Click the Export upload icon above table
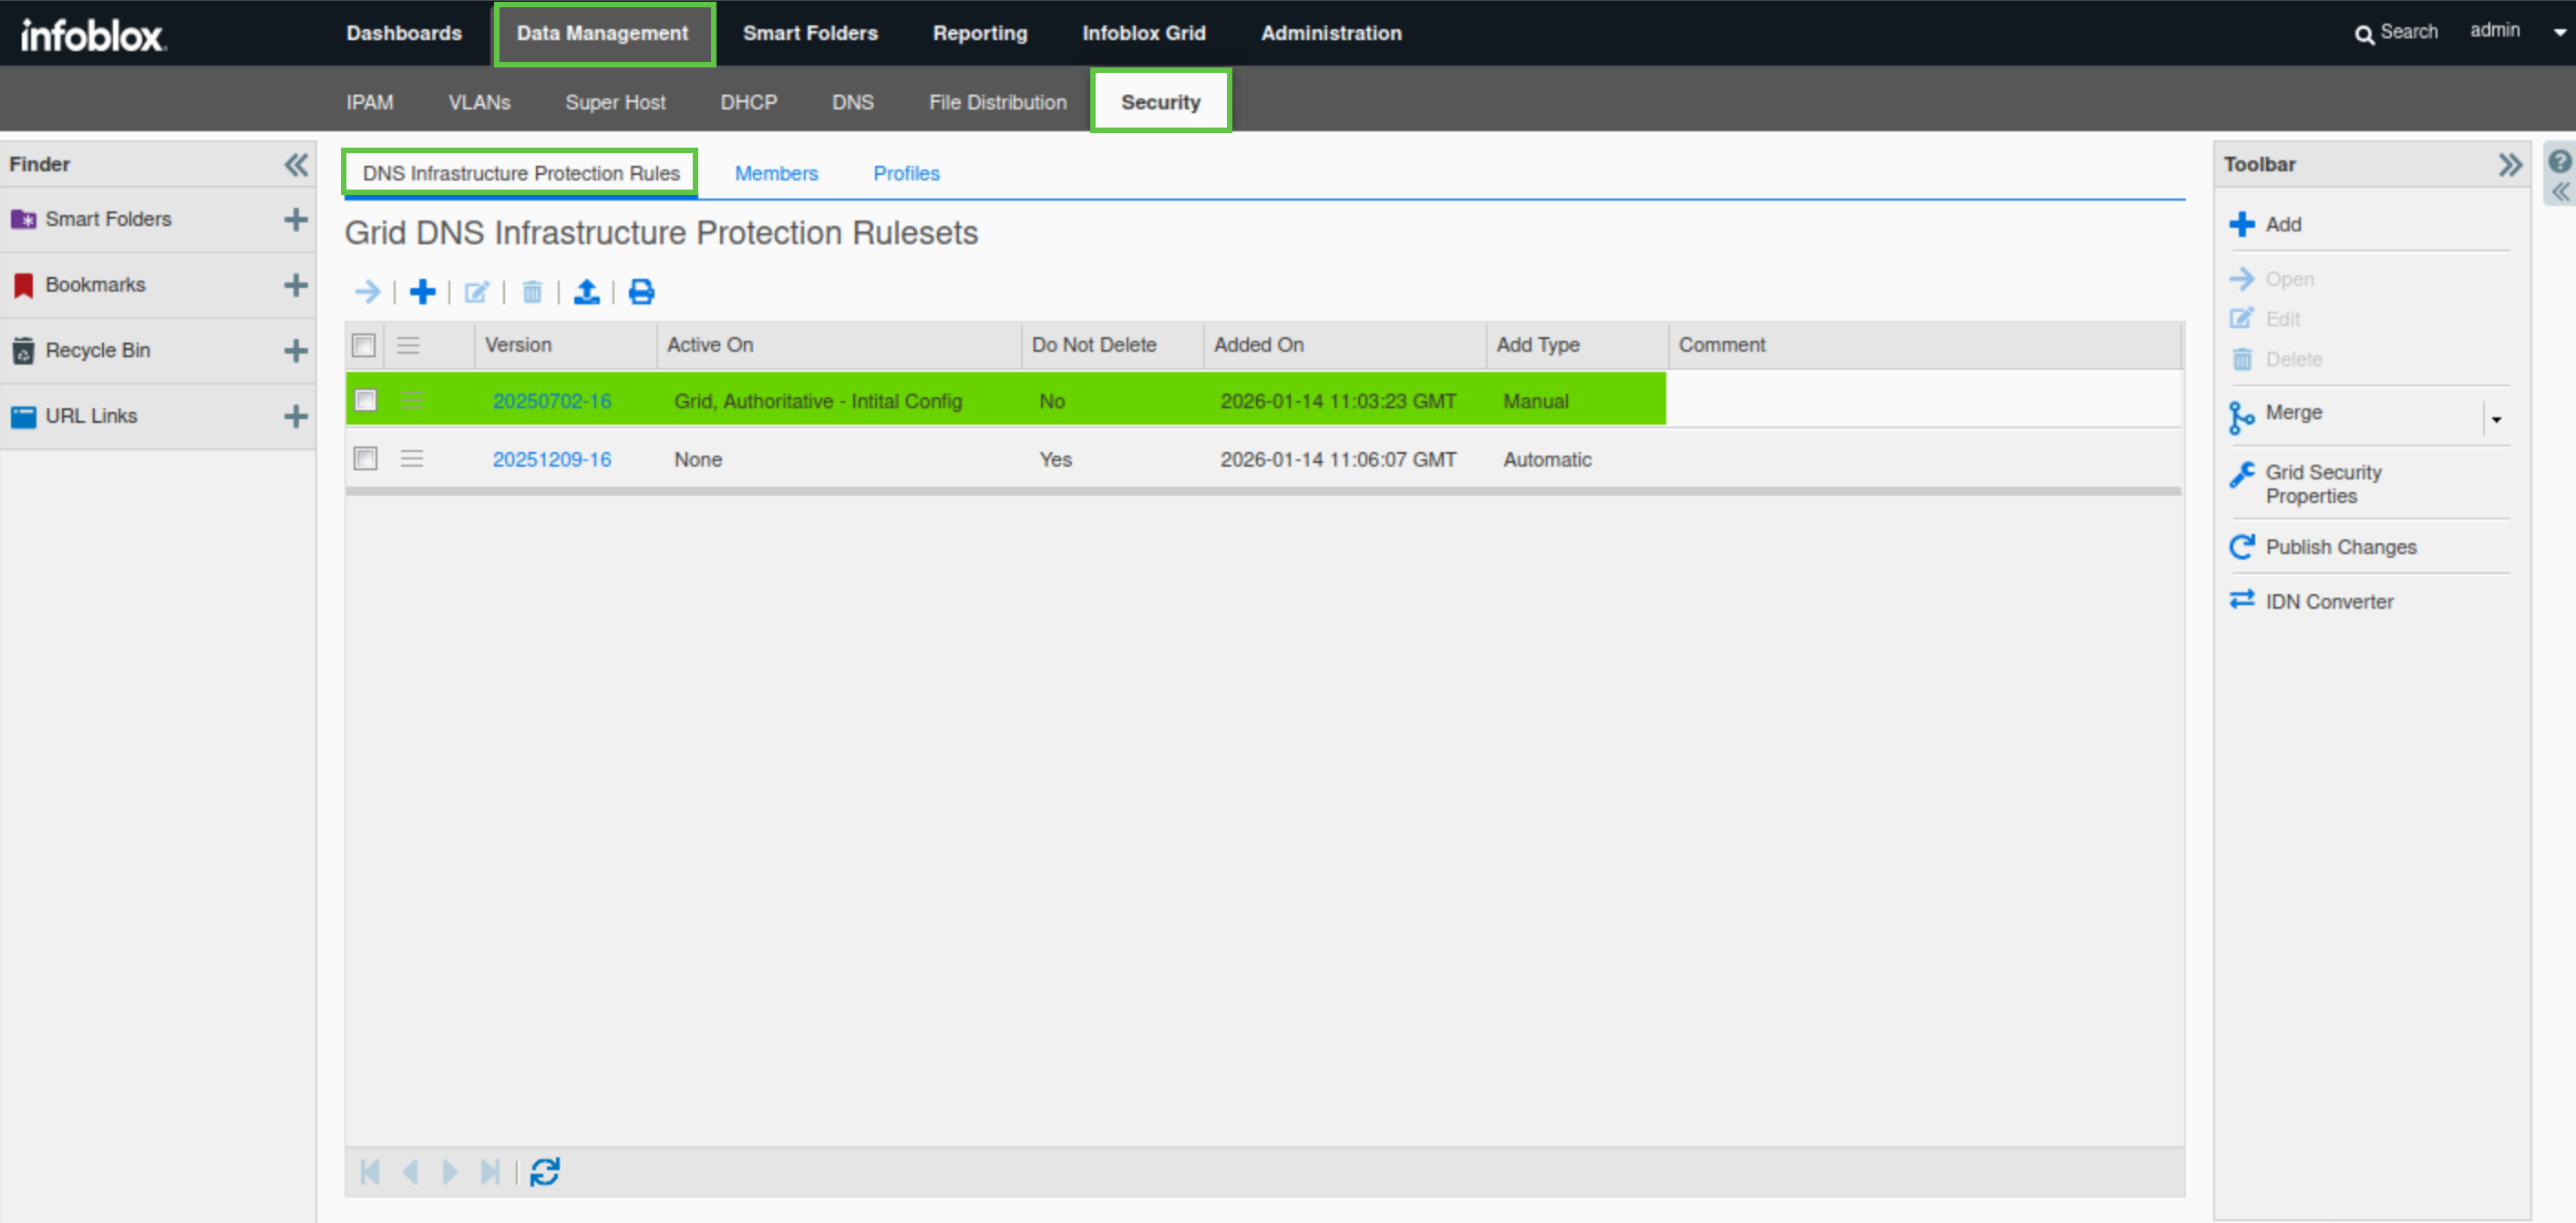Image resolution: width=2576 pixels, height=1223 pixels. coord(587,292)
